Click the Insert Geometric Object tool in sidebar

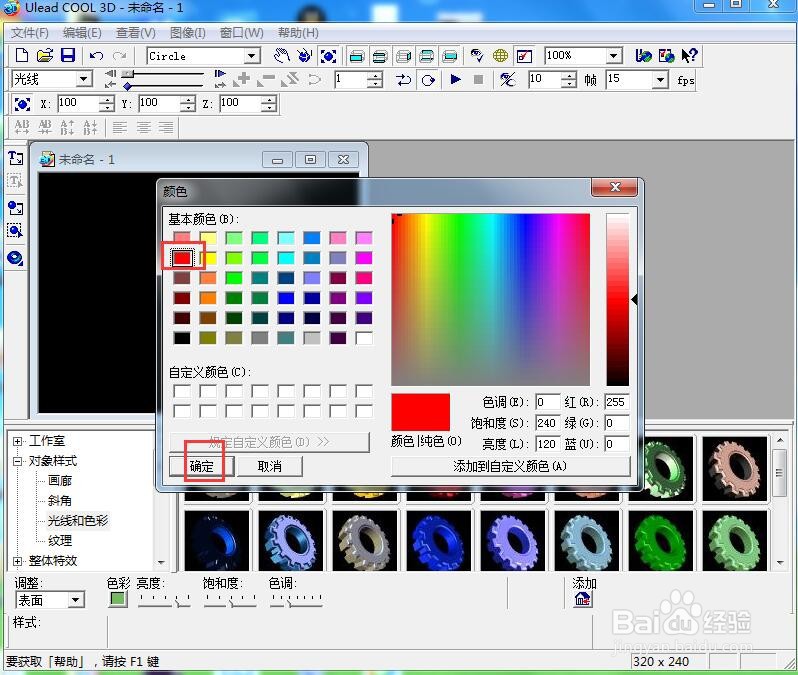click(15, 258)
